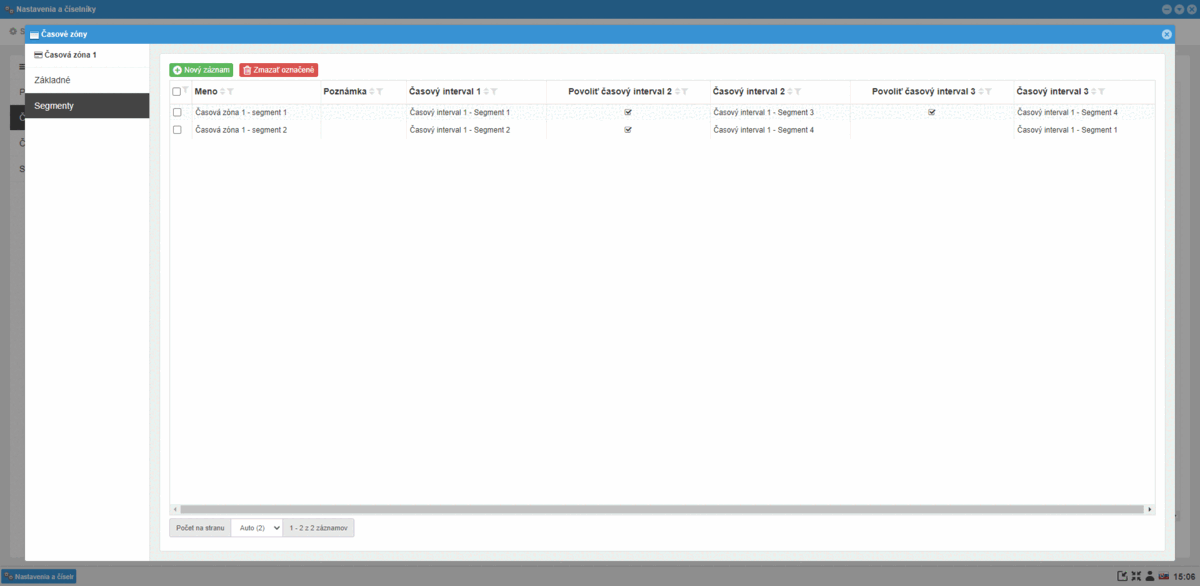Toggle Povoliť časový interval 2 for segment 2

628,130
